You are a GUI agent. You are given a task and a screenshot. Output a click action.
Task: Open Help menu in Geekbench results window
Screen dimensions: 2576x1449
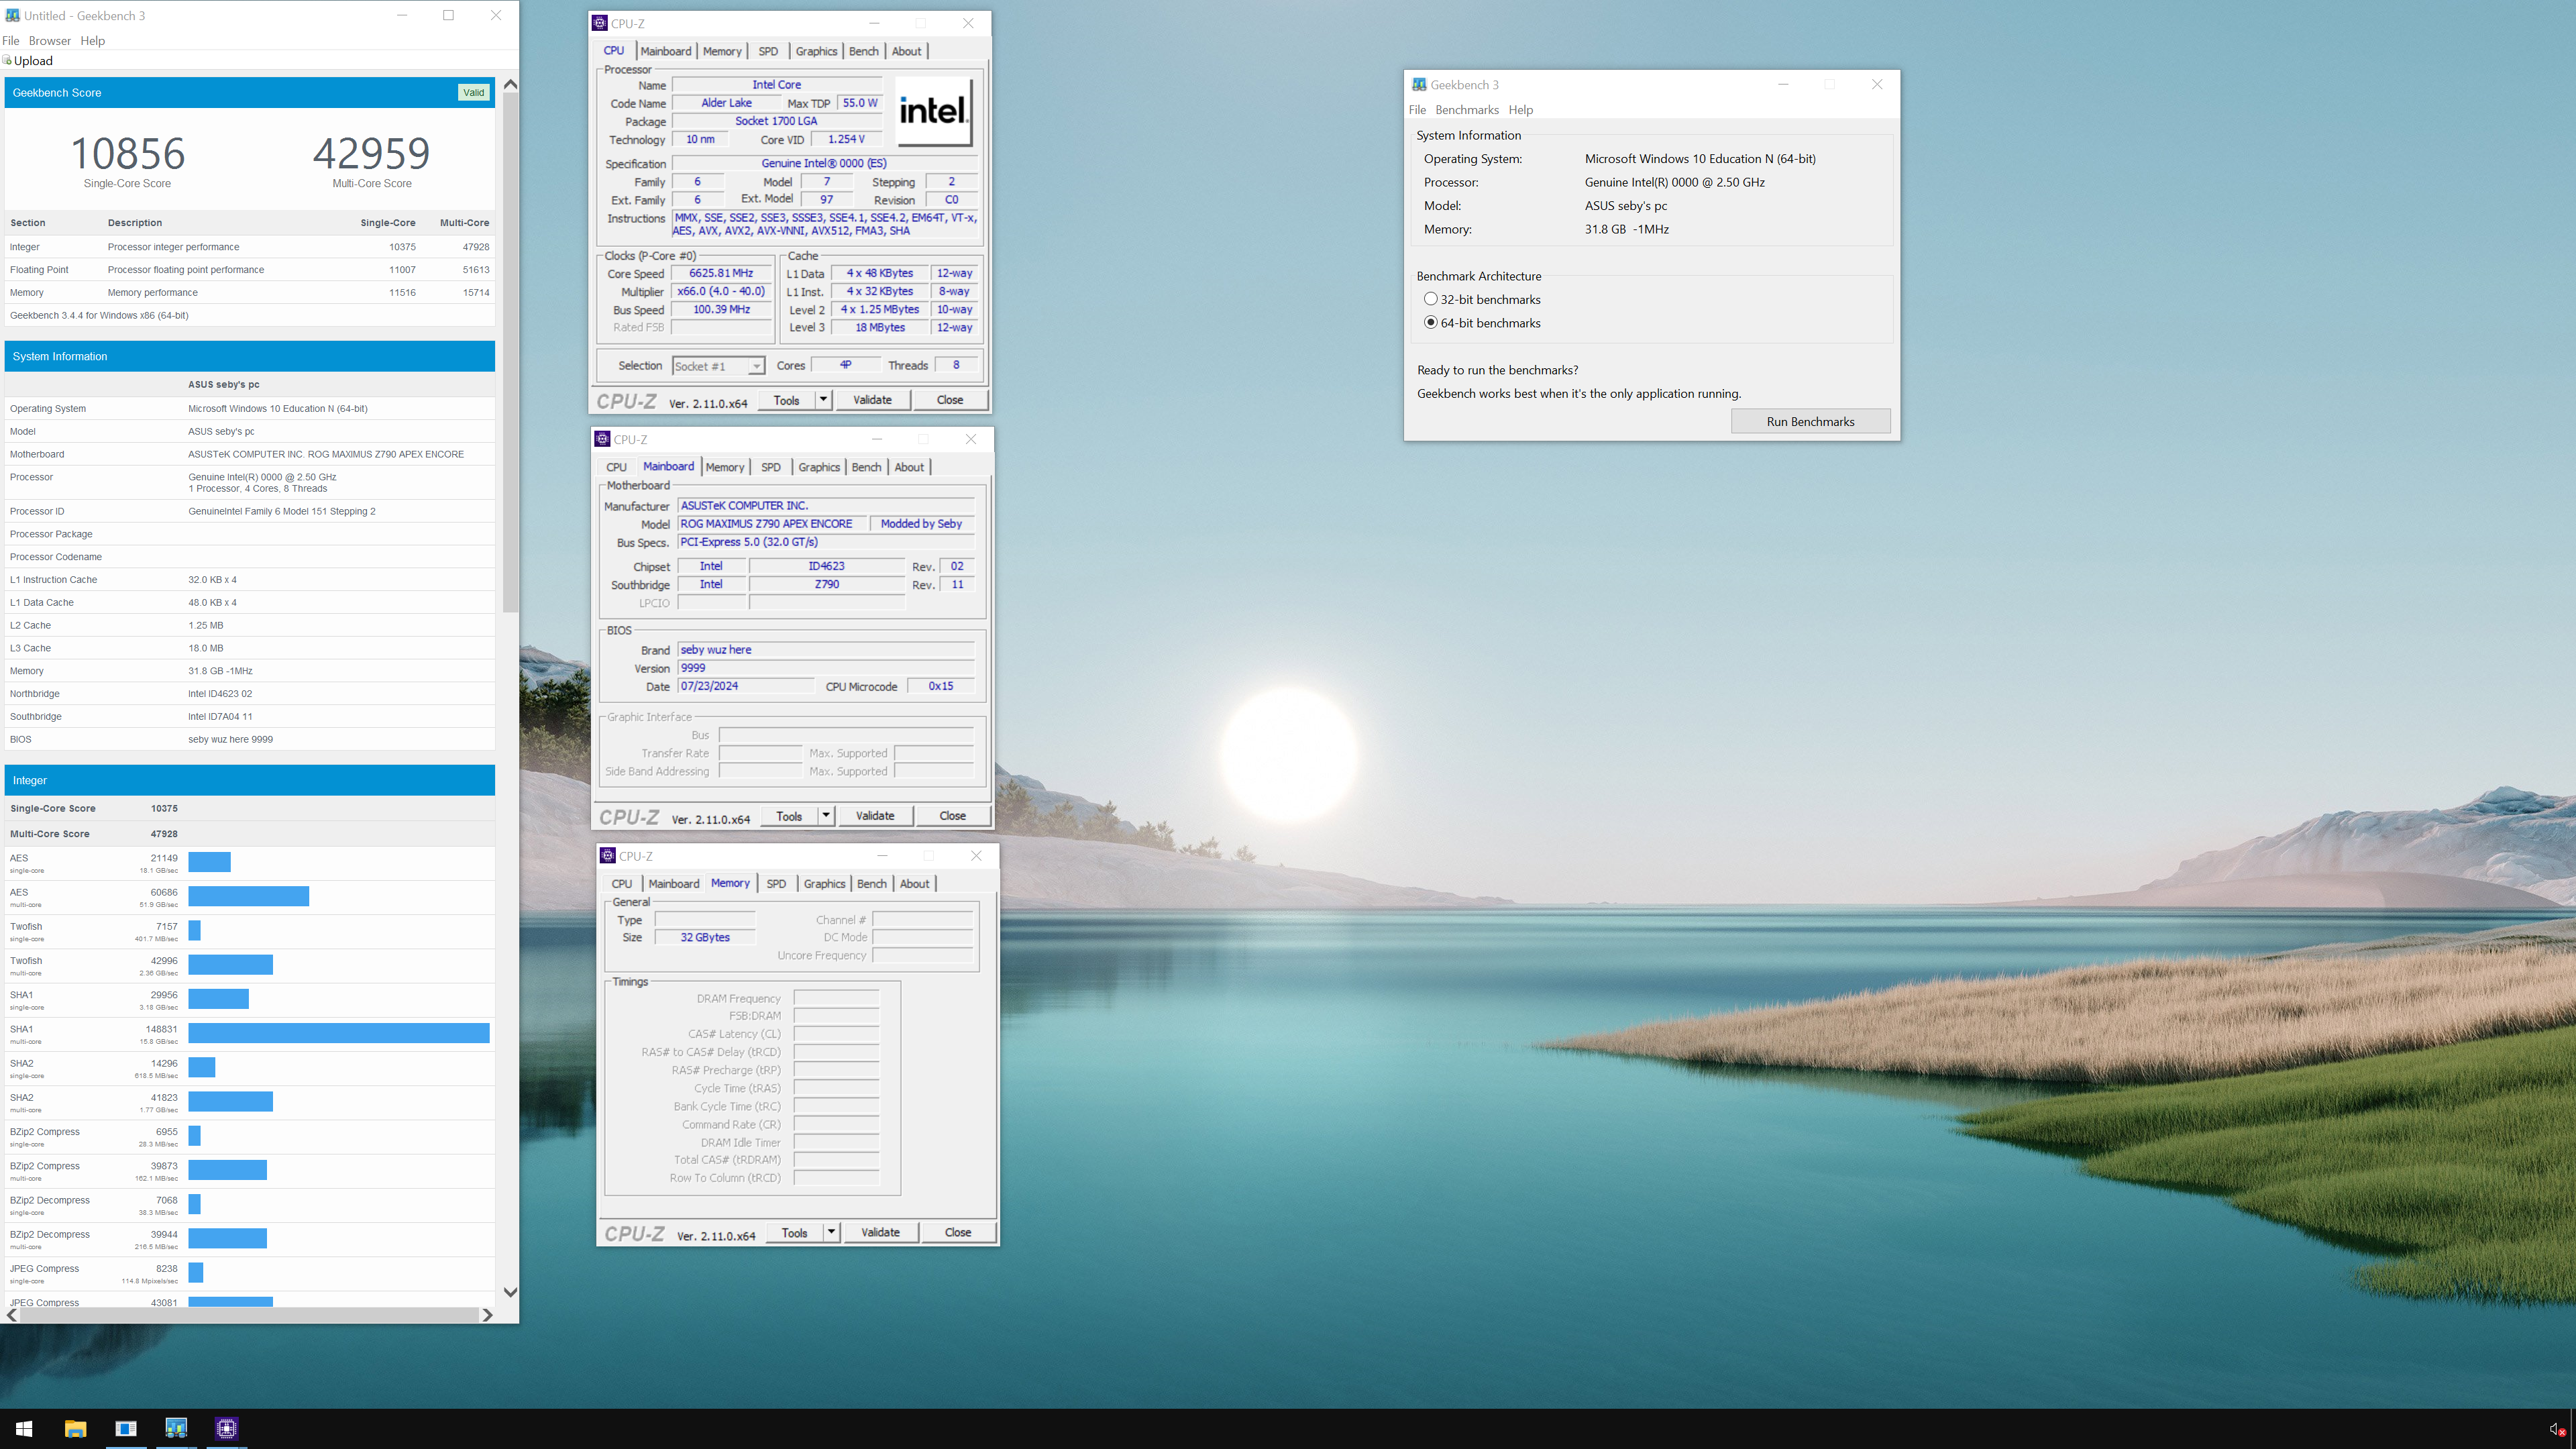tap(93, 41)
